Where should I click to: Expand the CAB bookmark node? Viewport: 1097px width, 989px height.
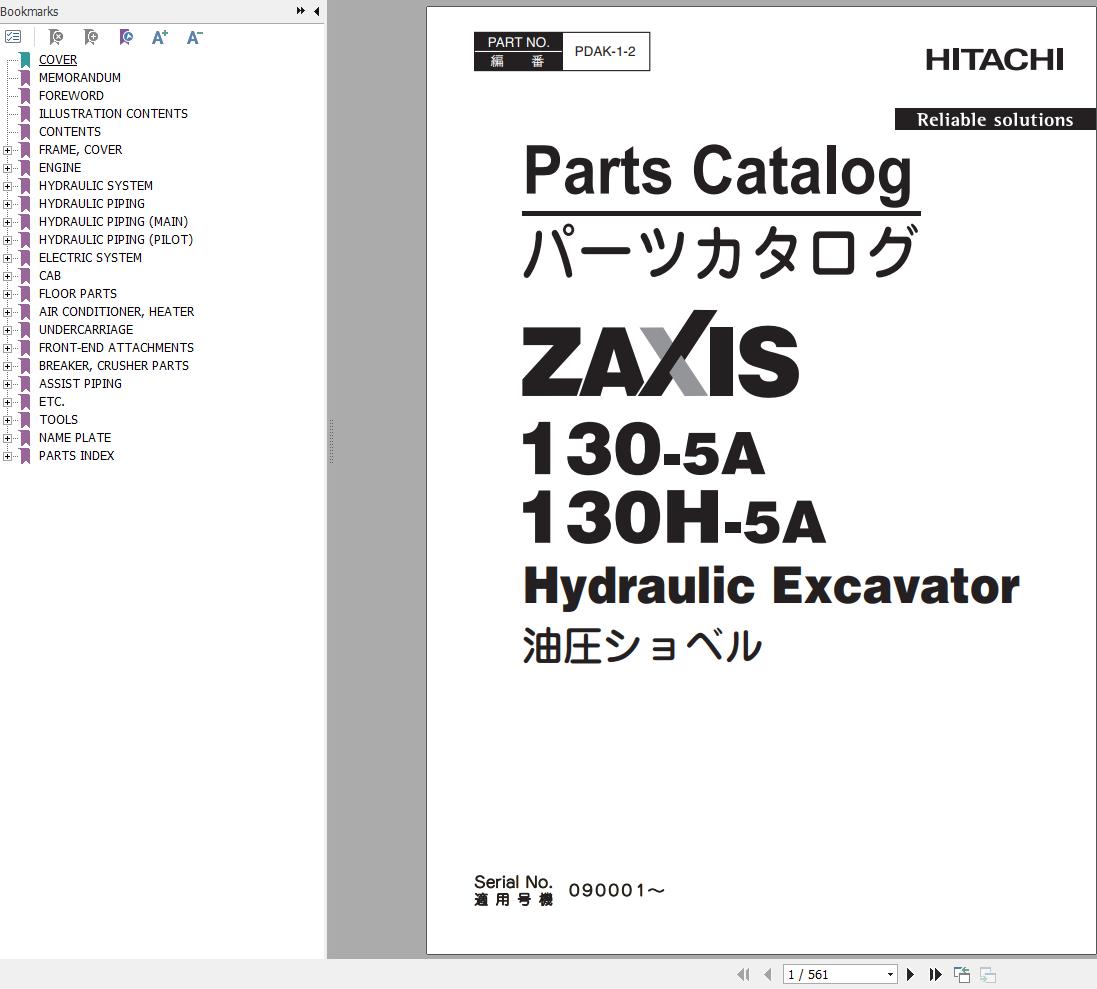(x=7, y=276)
